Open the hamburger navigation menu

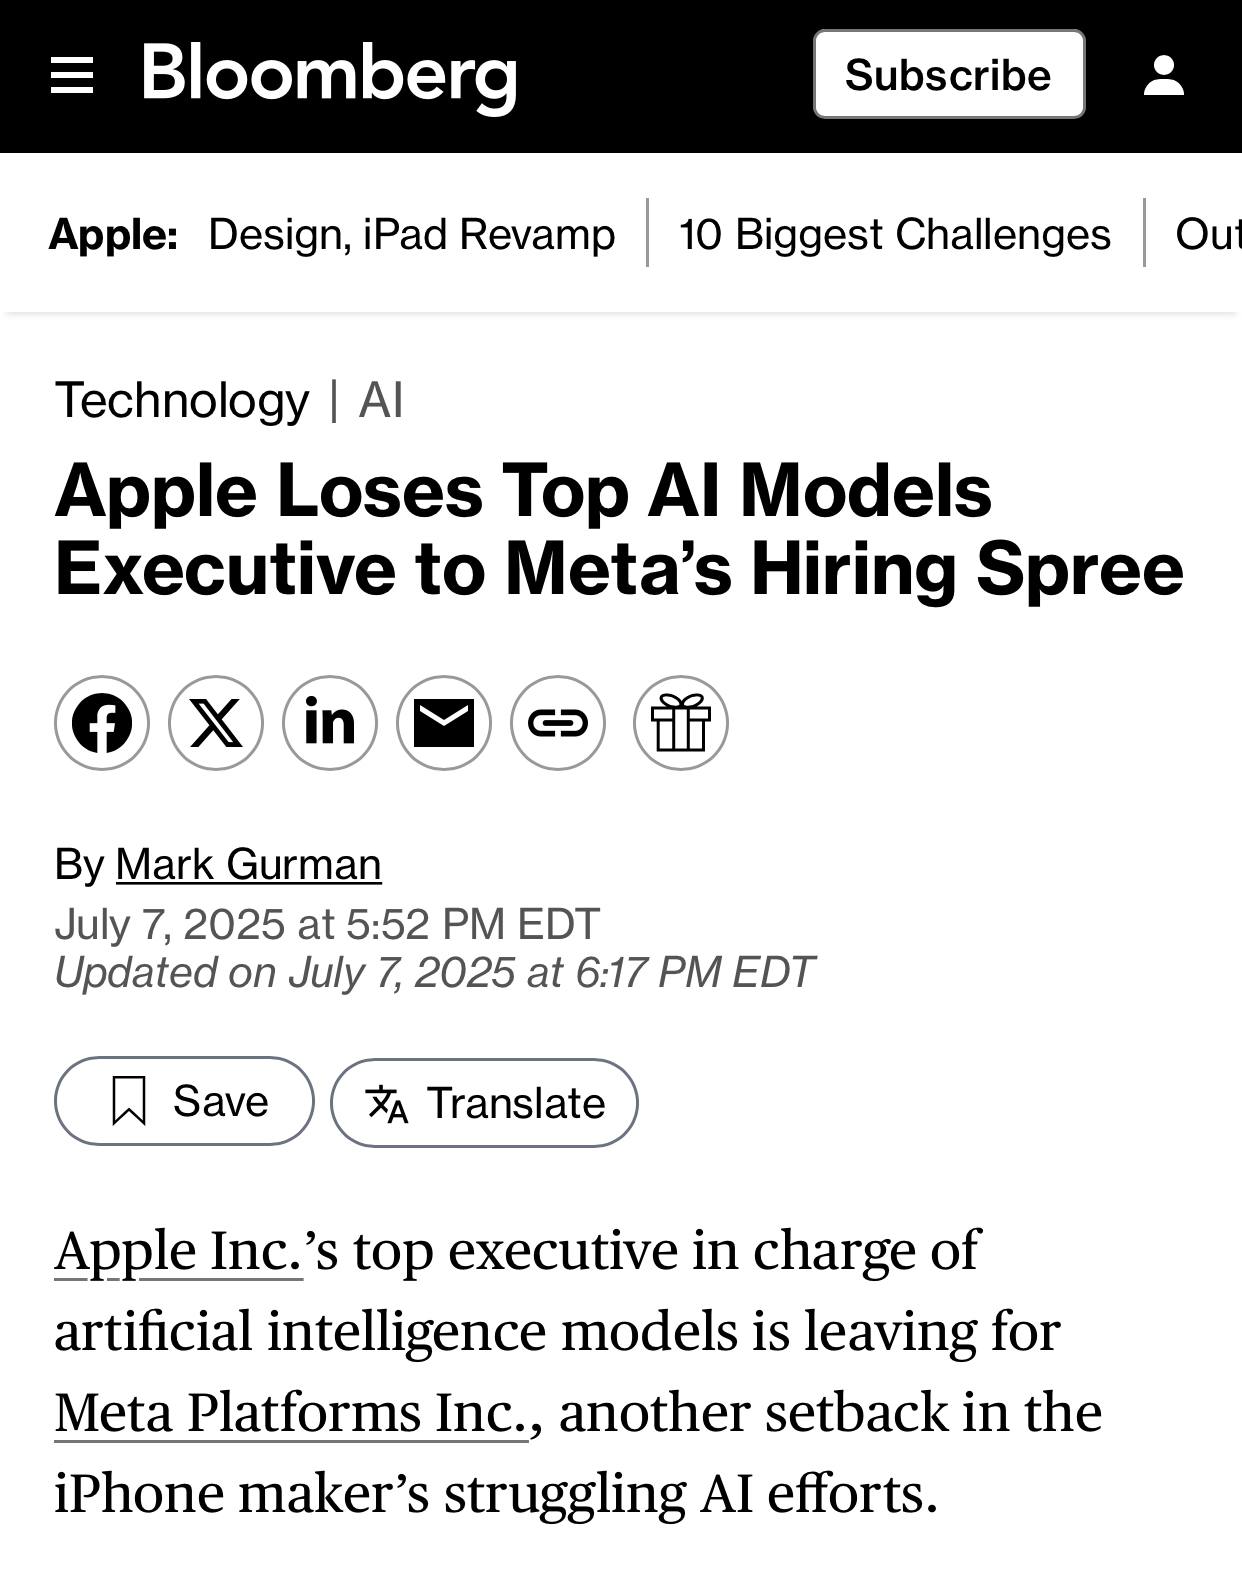click(x=72, y=76)
